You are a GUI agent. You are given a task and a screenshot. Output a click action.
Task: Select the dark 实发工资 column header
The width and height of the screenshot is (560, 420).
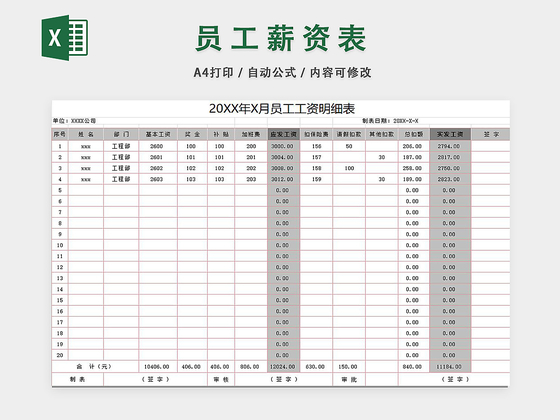450,134
